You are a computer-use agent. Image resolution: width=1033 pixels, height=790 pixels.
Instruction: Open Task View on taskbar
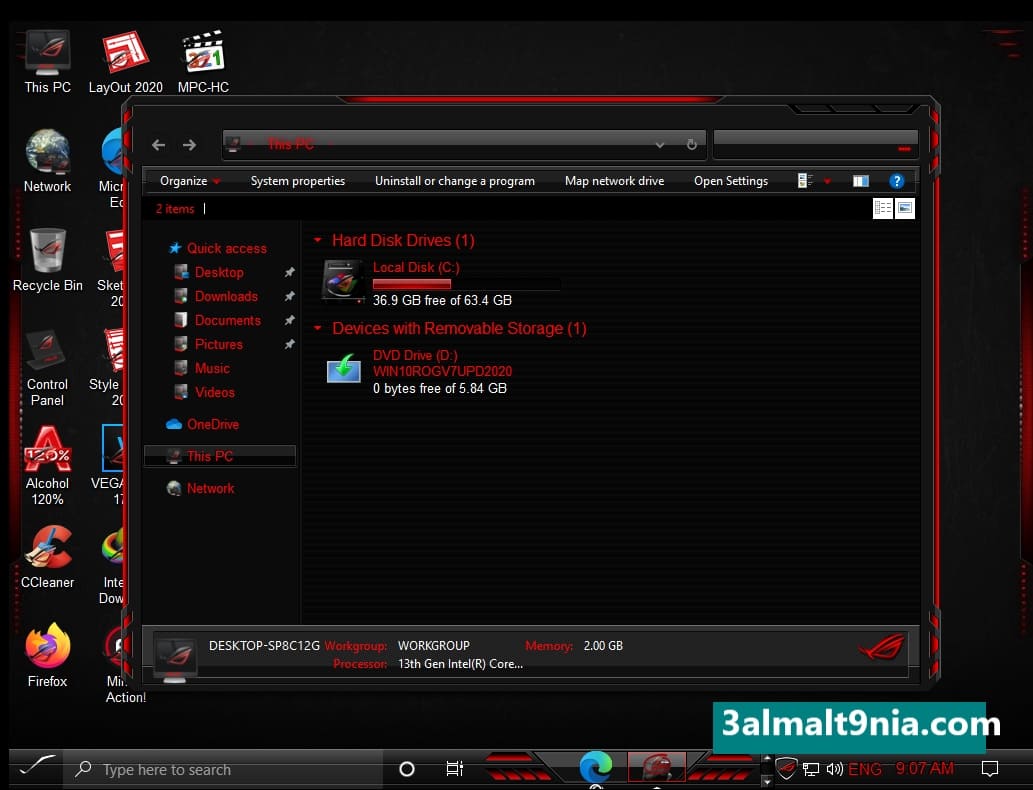pos(455,768)
